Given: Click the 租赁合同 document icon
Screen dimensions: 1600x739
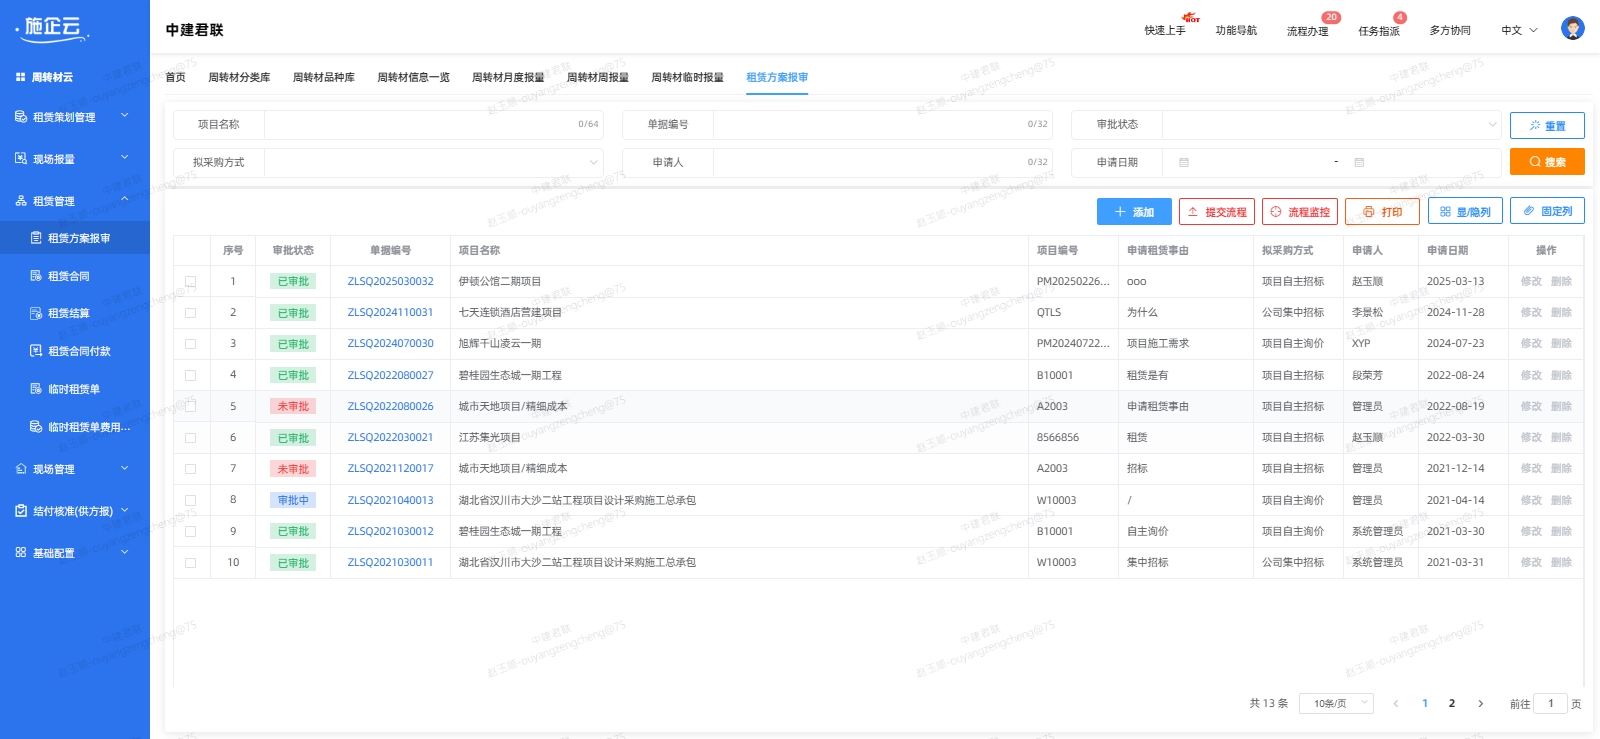Looking at the screenshot, I should pos(36,276).
